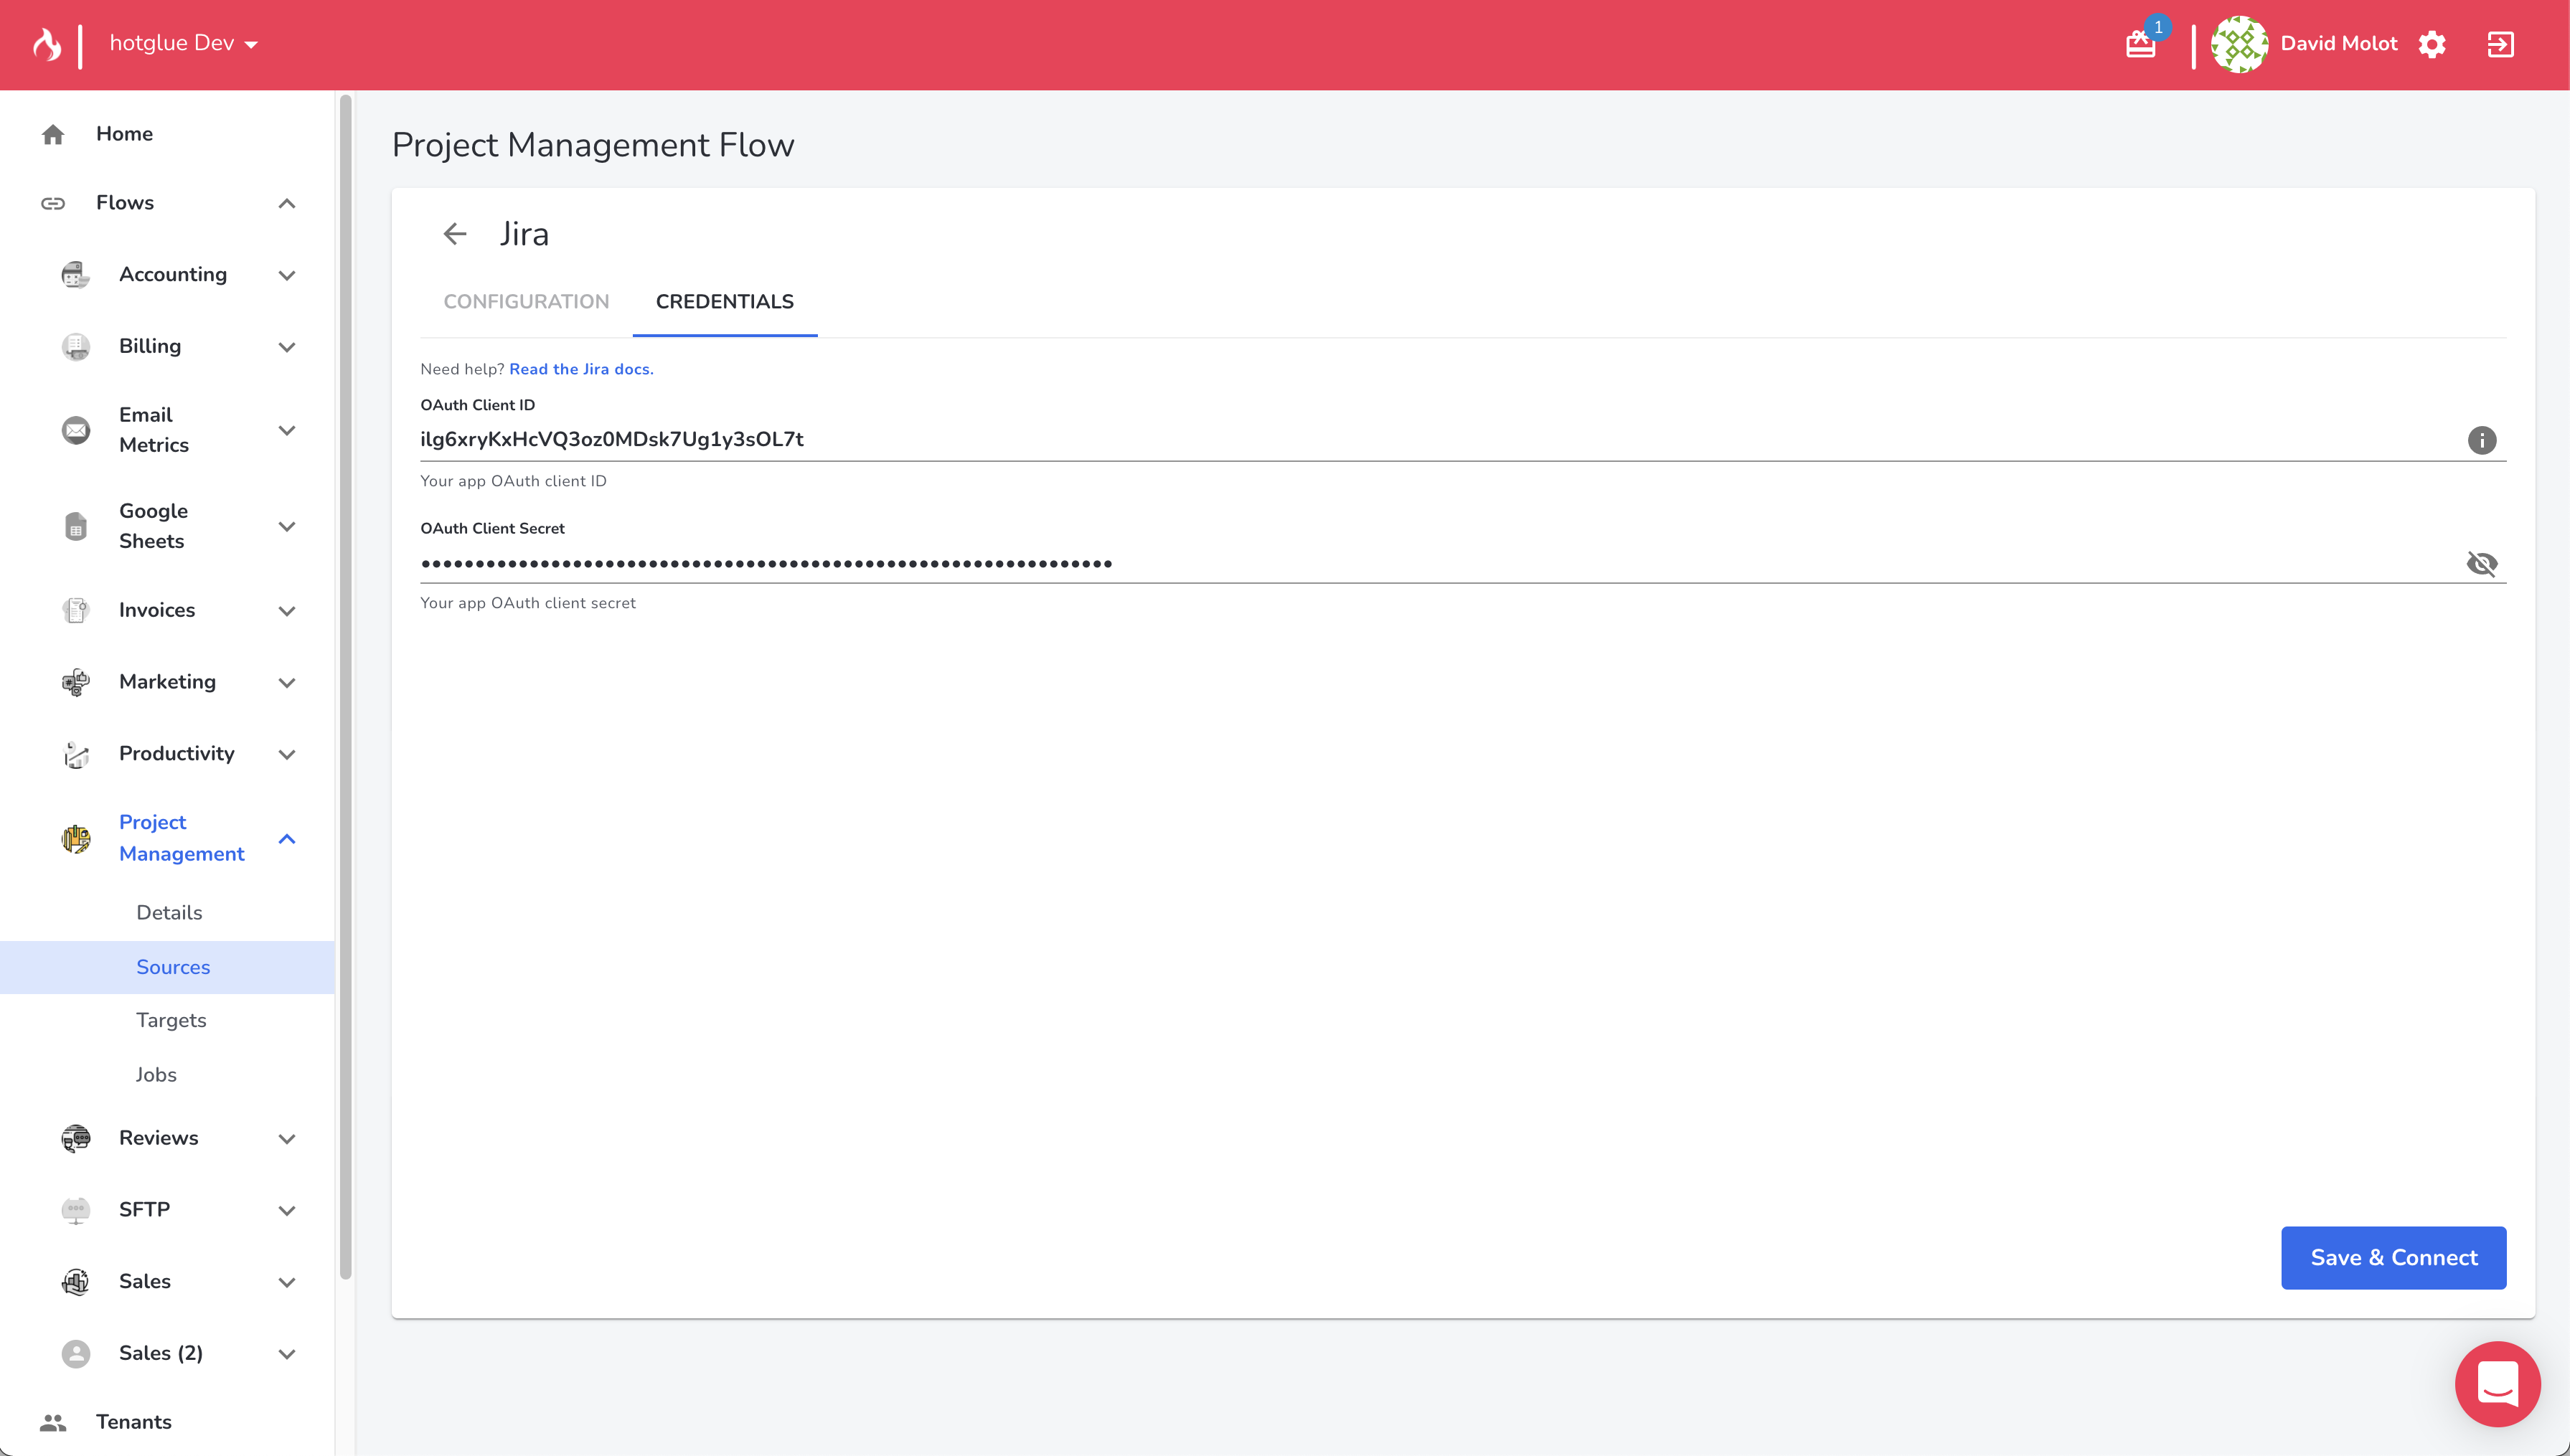
Task: Collapse the Flows section
Action: tap(287, 203)
